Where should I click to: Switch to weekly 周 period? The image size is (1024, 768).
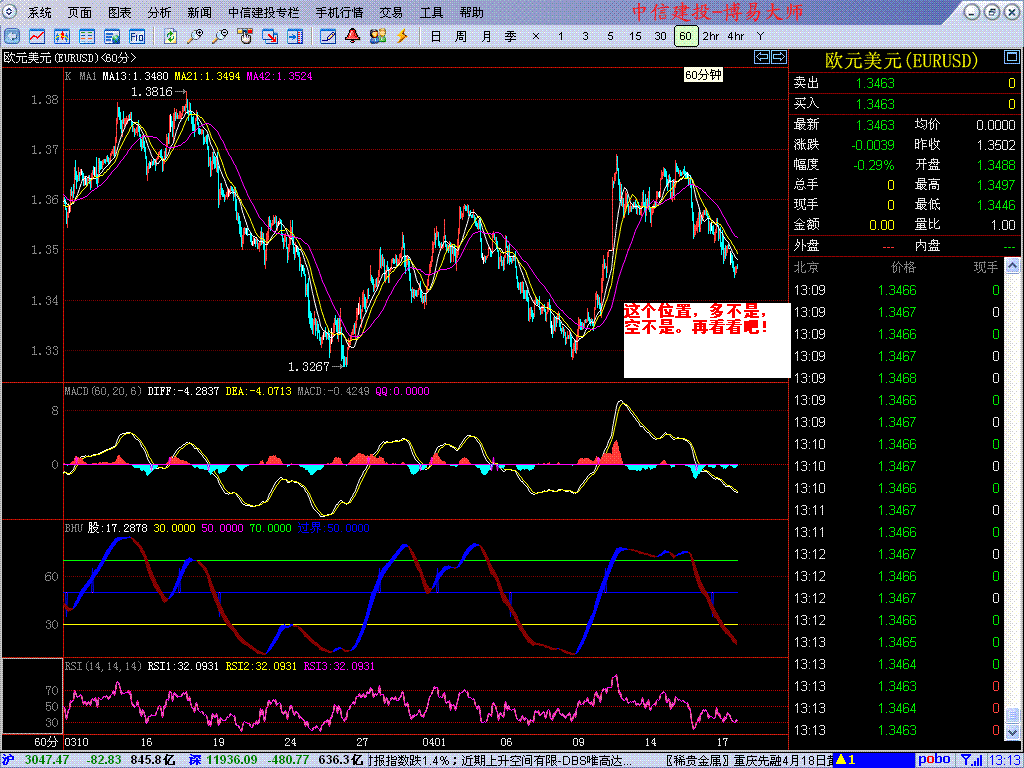[x=460, y=37]
